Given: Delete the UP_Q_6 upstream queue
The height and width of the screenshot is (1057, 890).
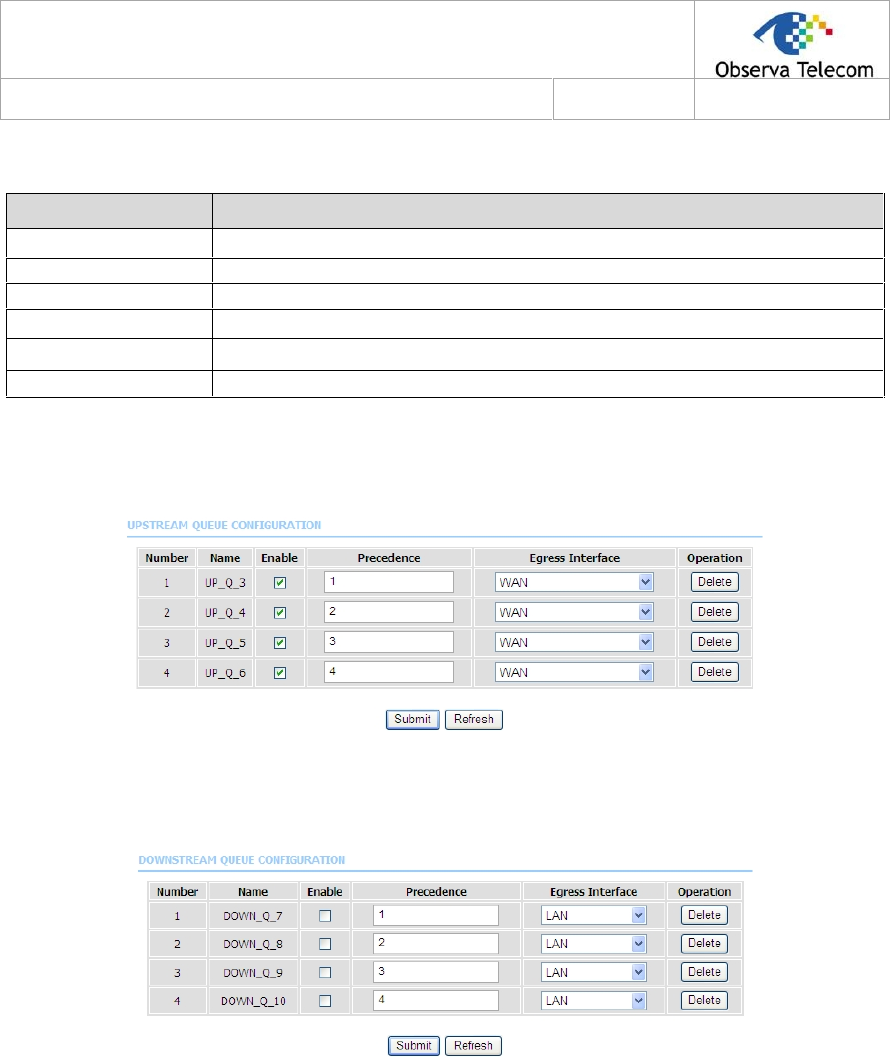Looking at the screenshot, I should tap(715, 672).
